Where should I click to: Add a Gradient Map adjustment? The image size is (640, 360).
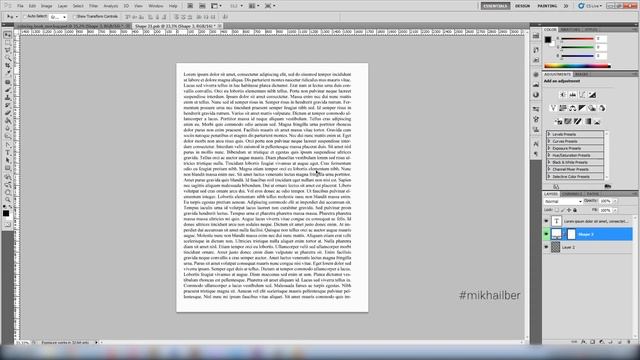(x=588, y=122)
